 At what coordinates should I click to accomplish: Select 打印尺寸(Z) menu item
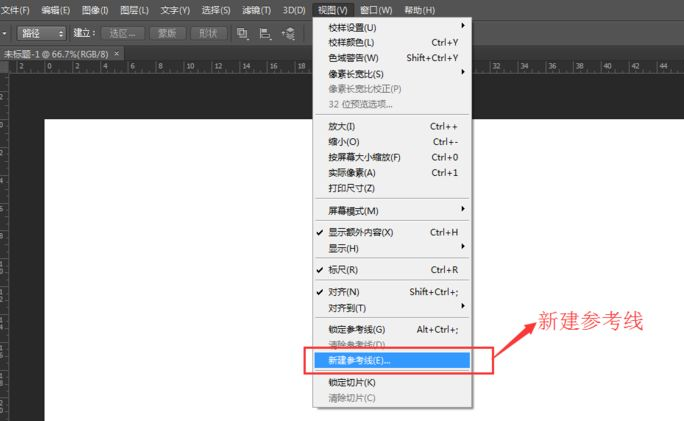(x=392, y=188)
